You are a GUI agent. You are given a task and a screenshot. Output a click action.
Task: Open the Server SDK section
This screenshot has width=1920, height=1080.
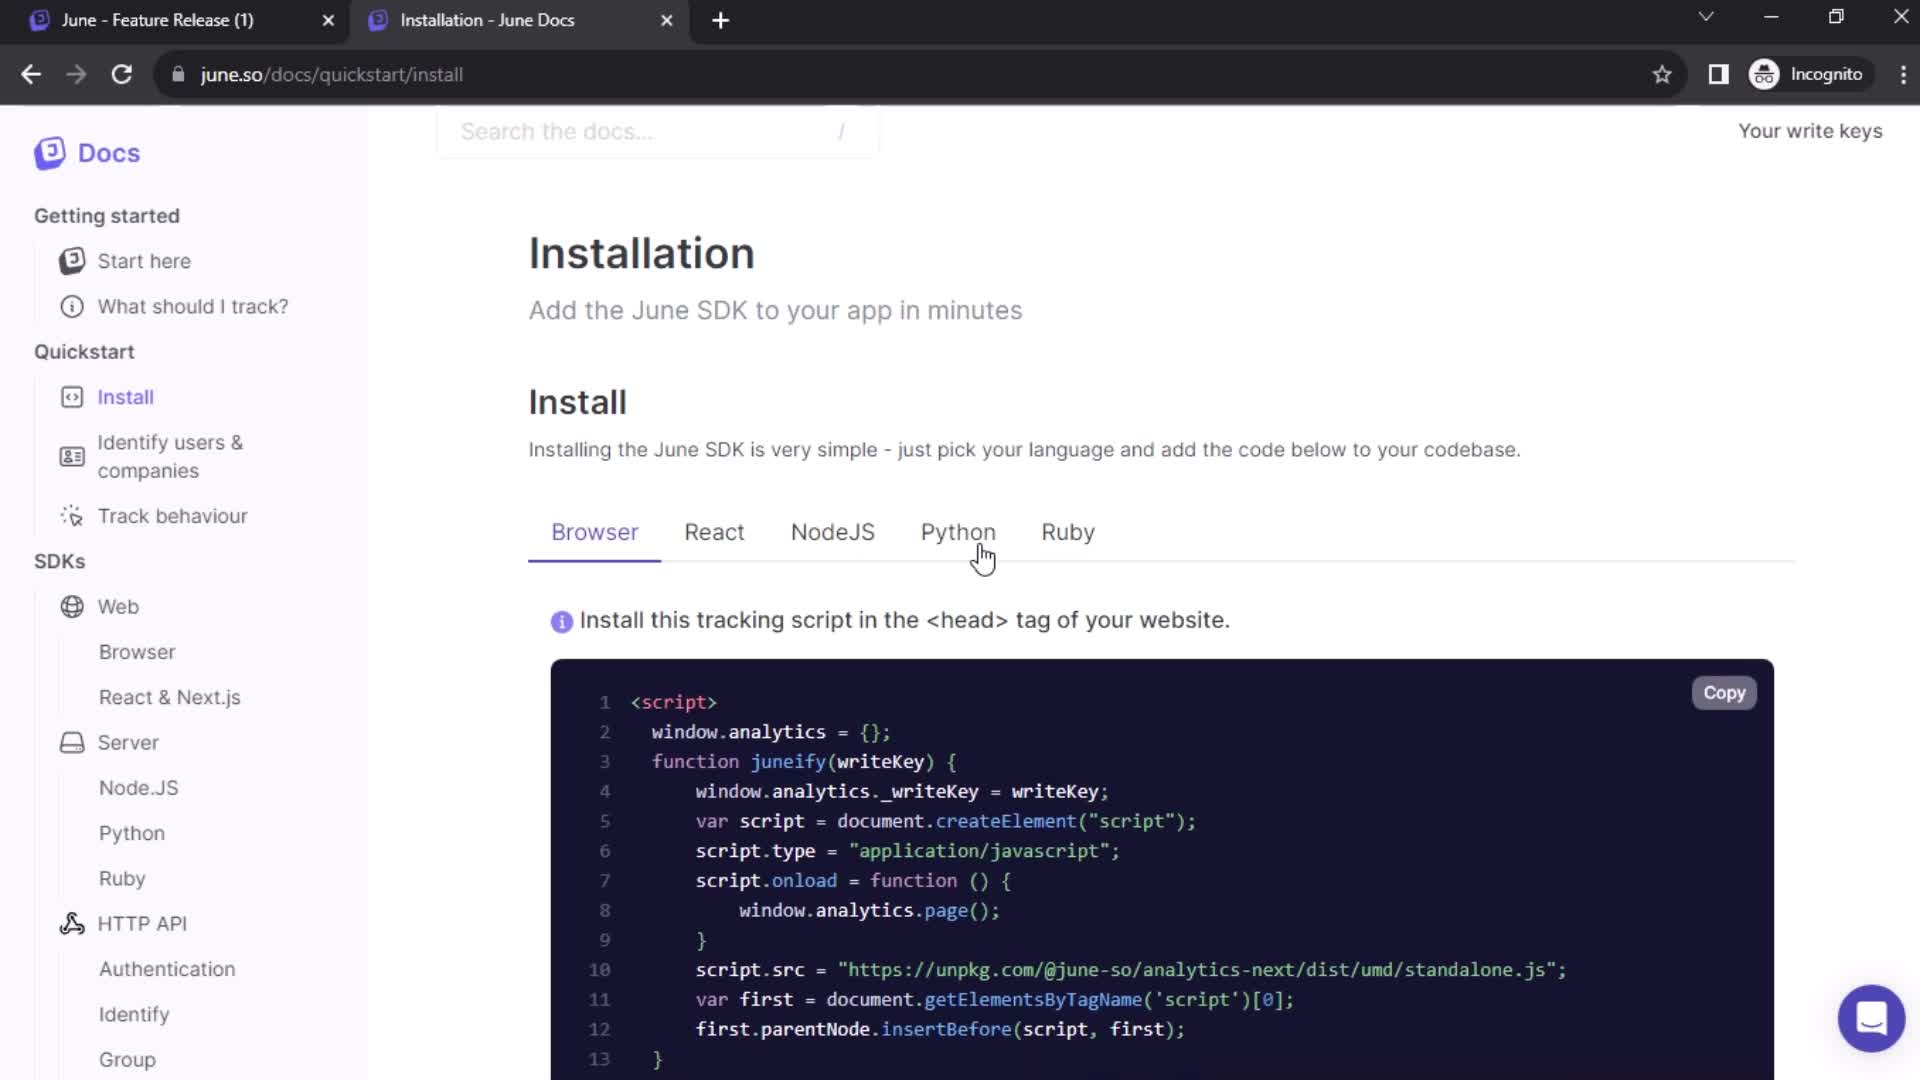point(128,743)
